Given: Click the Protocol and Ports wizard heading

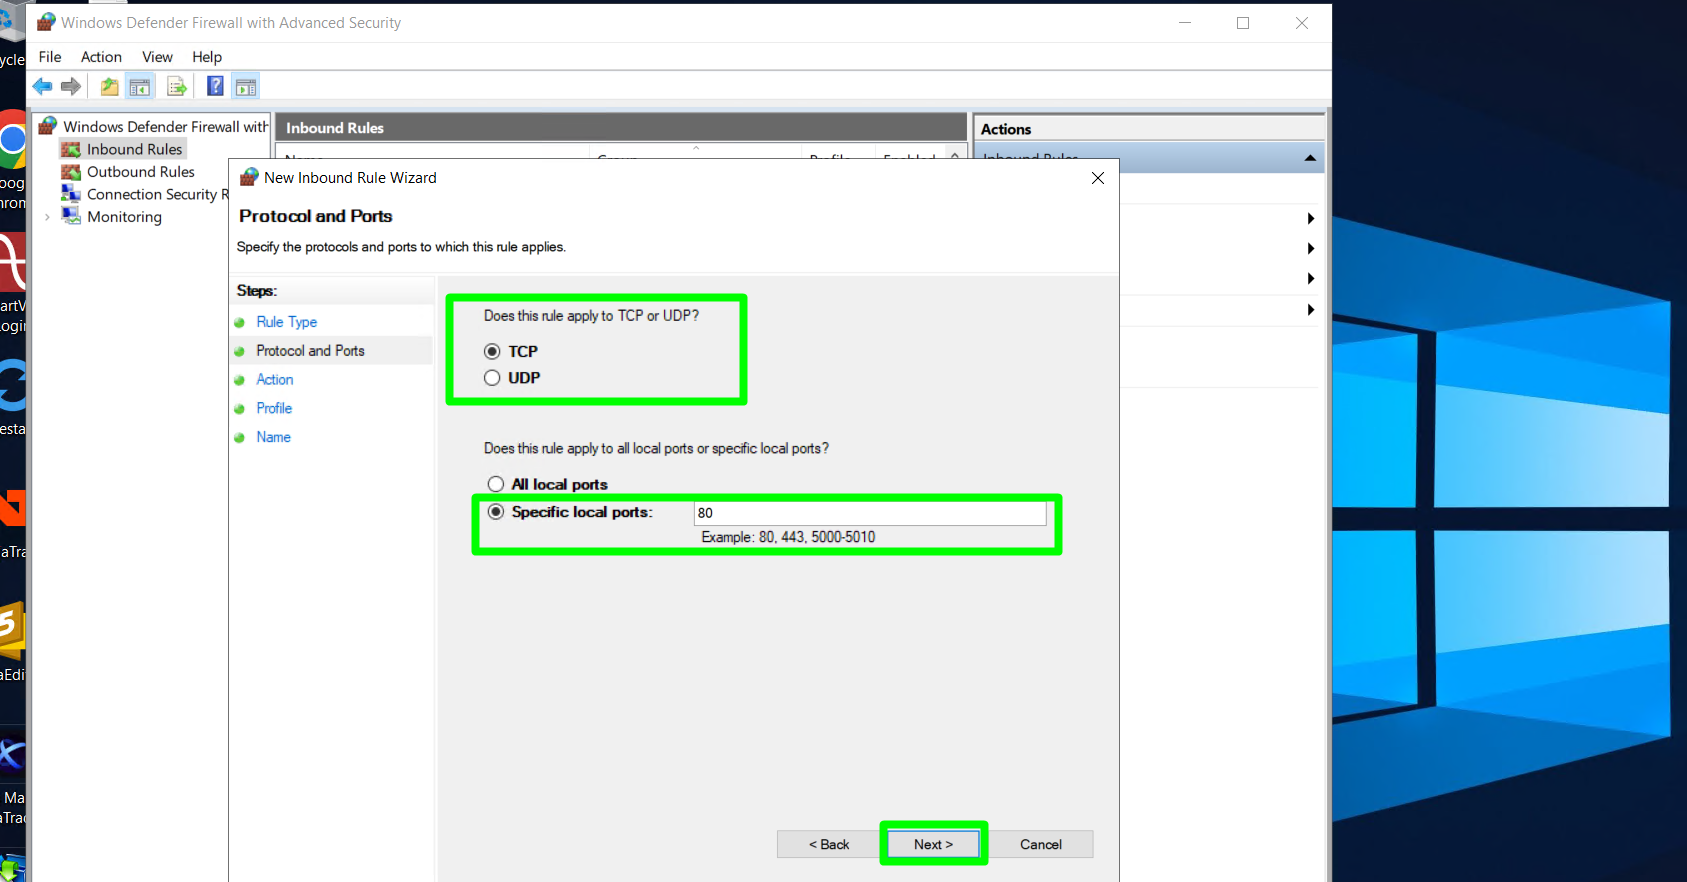Looking at the screenshot, I should point(316,216).
